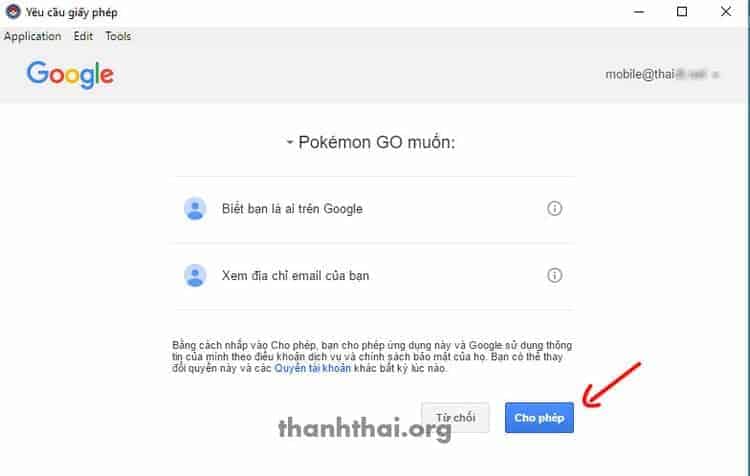The width and height of the screenshot is (750, 476).
Task: Follow the 'Quyền tài khoản' link
Action: (312, 368)
